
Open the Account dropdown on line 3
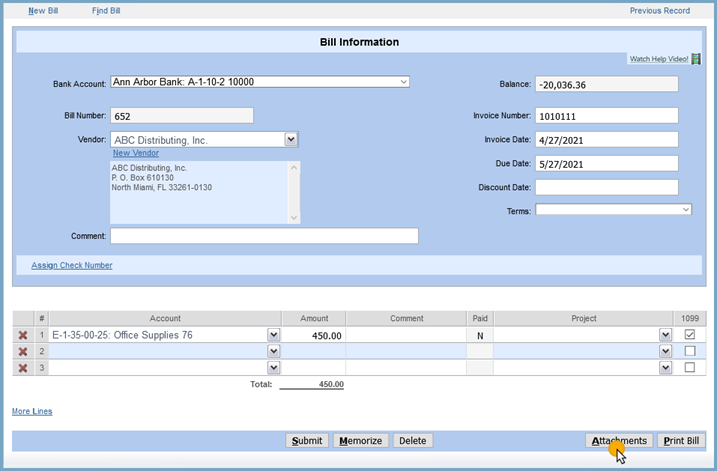pyautogui.click(x=273, y=368)
